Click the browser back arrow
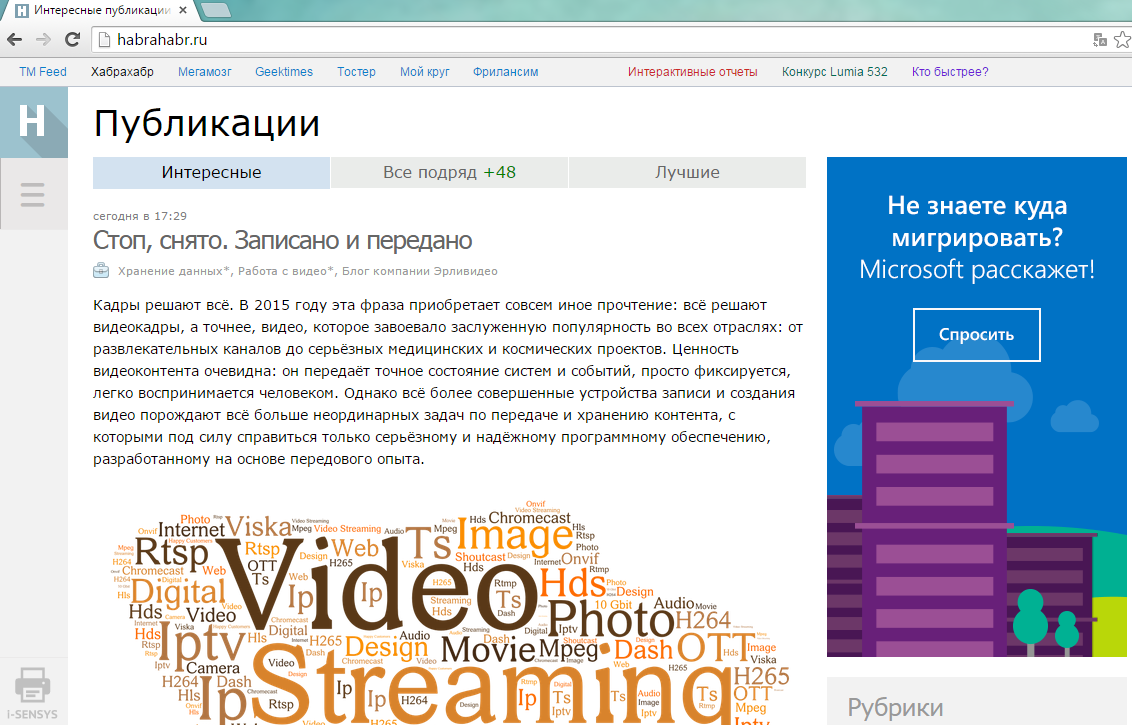1132x725 pixels. (x=15, y=40)
